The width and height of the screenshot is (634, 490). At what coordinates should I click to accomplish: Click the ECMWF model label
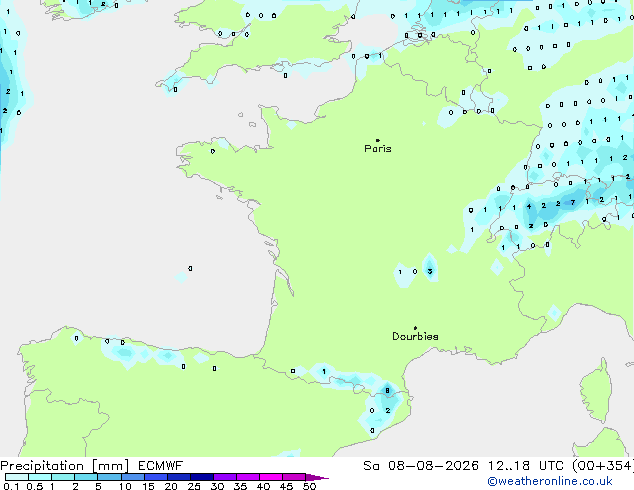[x=161, y=466]
